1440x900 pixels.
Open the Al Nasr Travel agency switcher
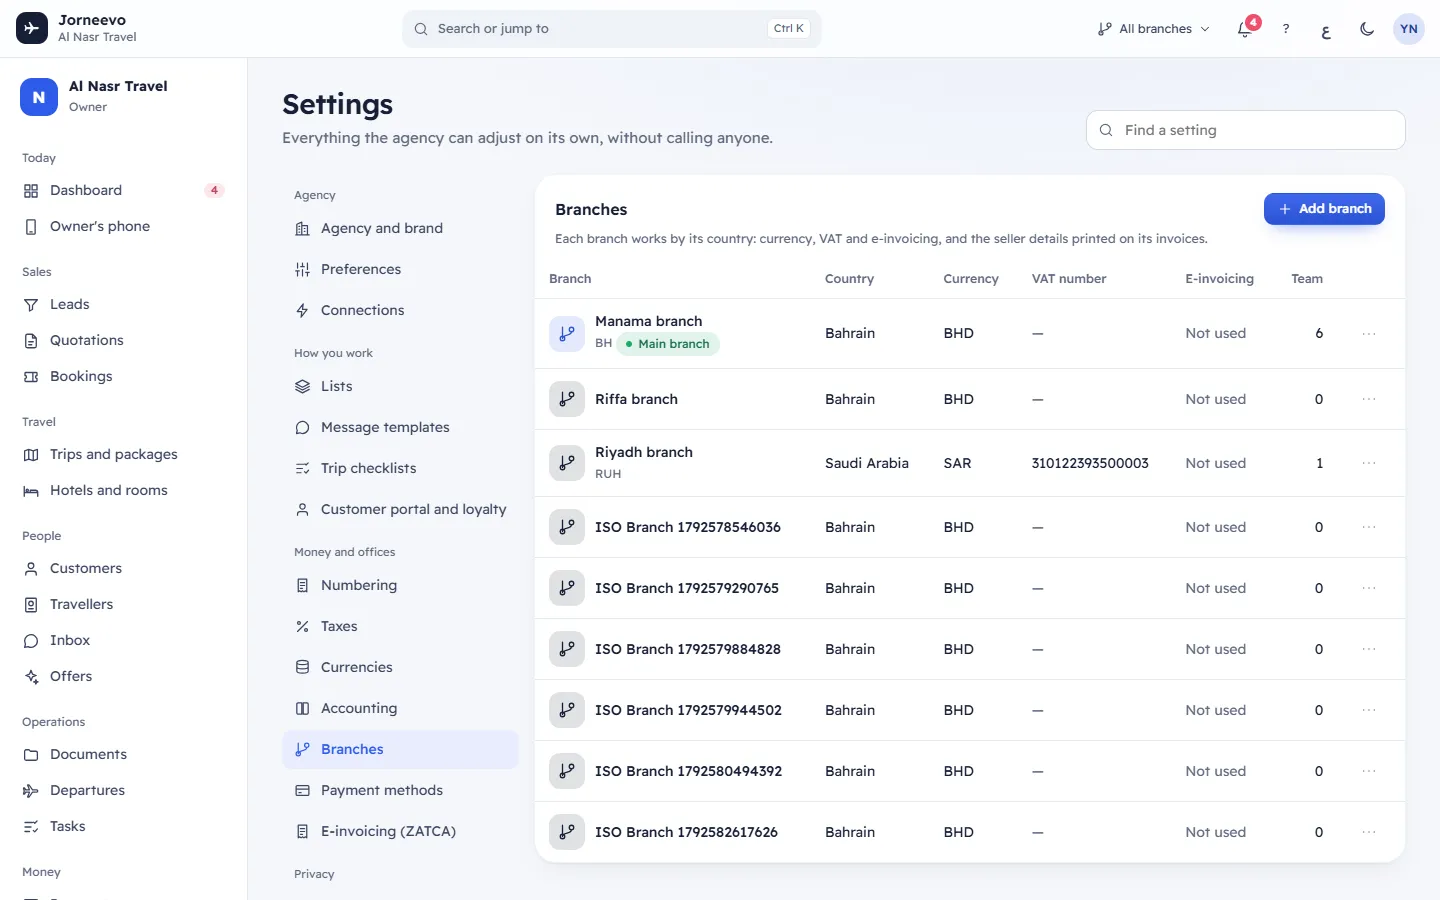pyautogui.click(x=123, y=96)
